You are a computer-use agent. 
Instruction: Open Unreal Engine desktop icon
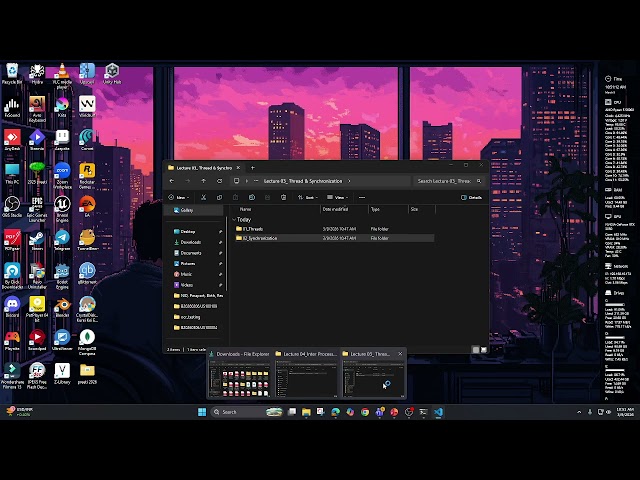pos(62,209)
